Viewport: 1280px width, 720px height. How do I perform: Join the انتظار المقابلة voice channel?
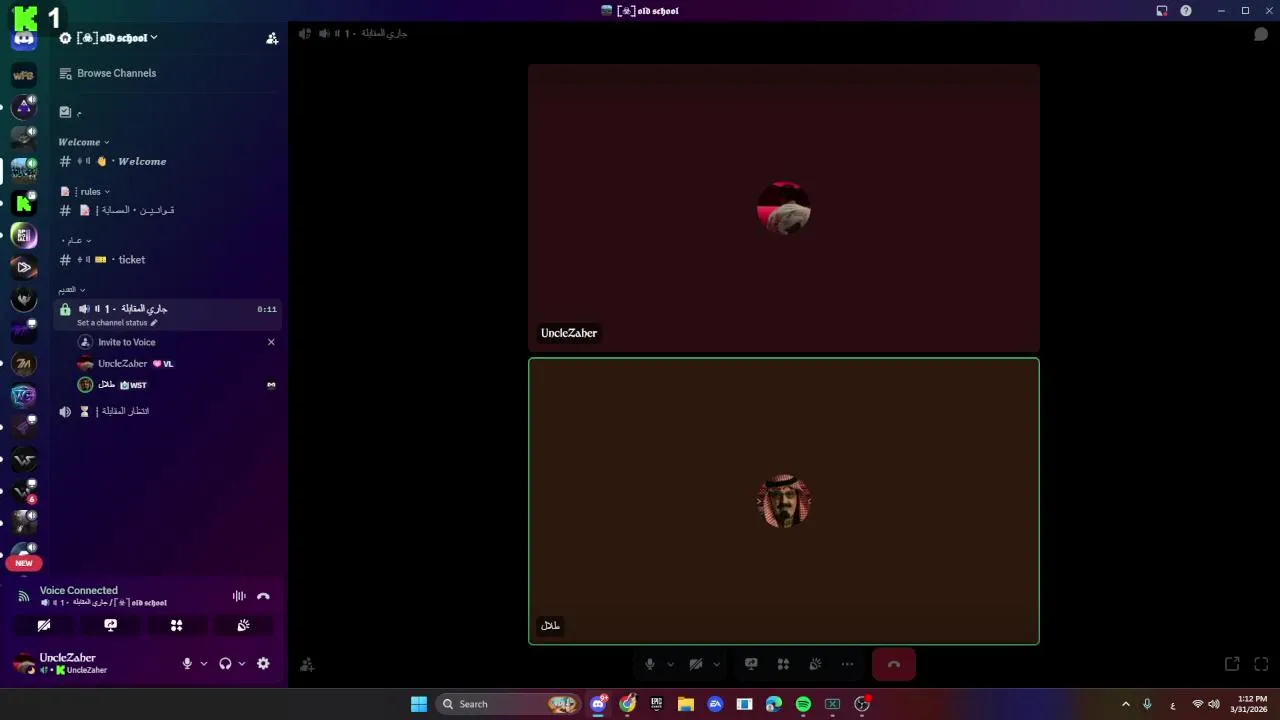tap(168, 411)
